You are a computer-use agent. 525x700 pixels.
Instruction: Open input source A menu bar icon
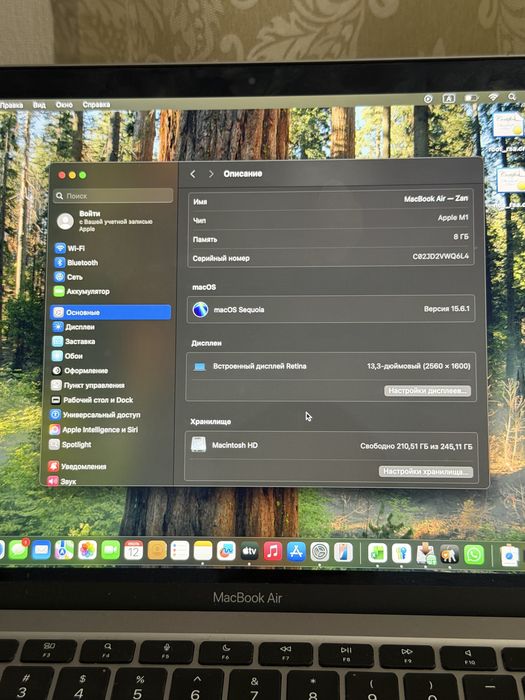click(449, 98)
